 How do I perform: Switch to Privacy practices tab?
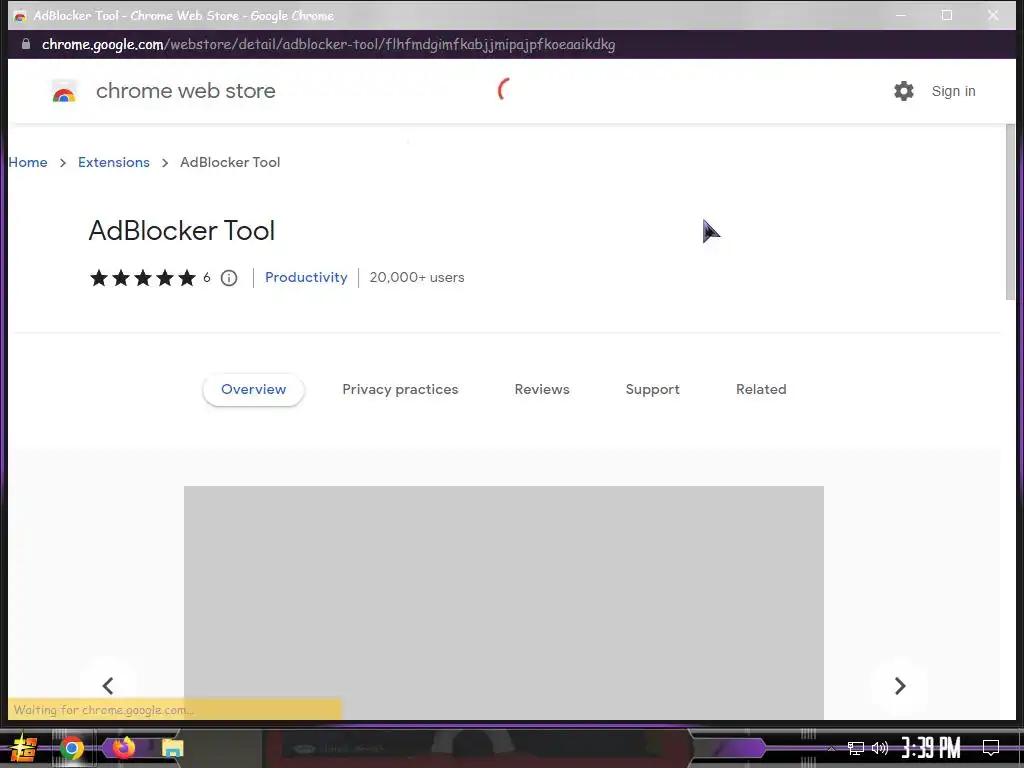[400, 389]
